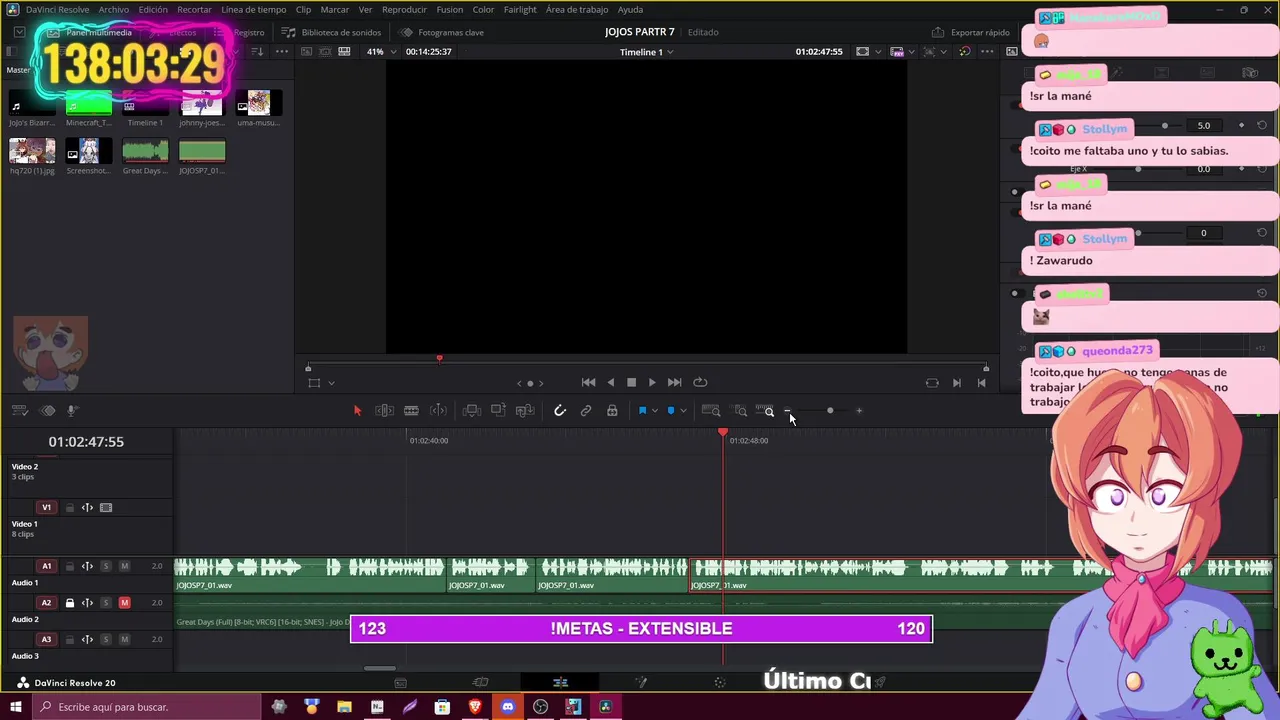Lock the V1 video track
1280x720 pixels.
pos(69,508)
